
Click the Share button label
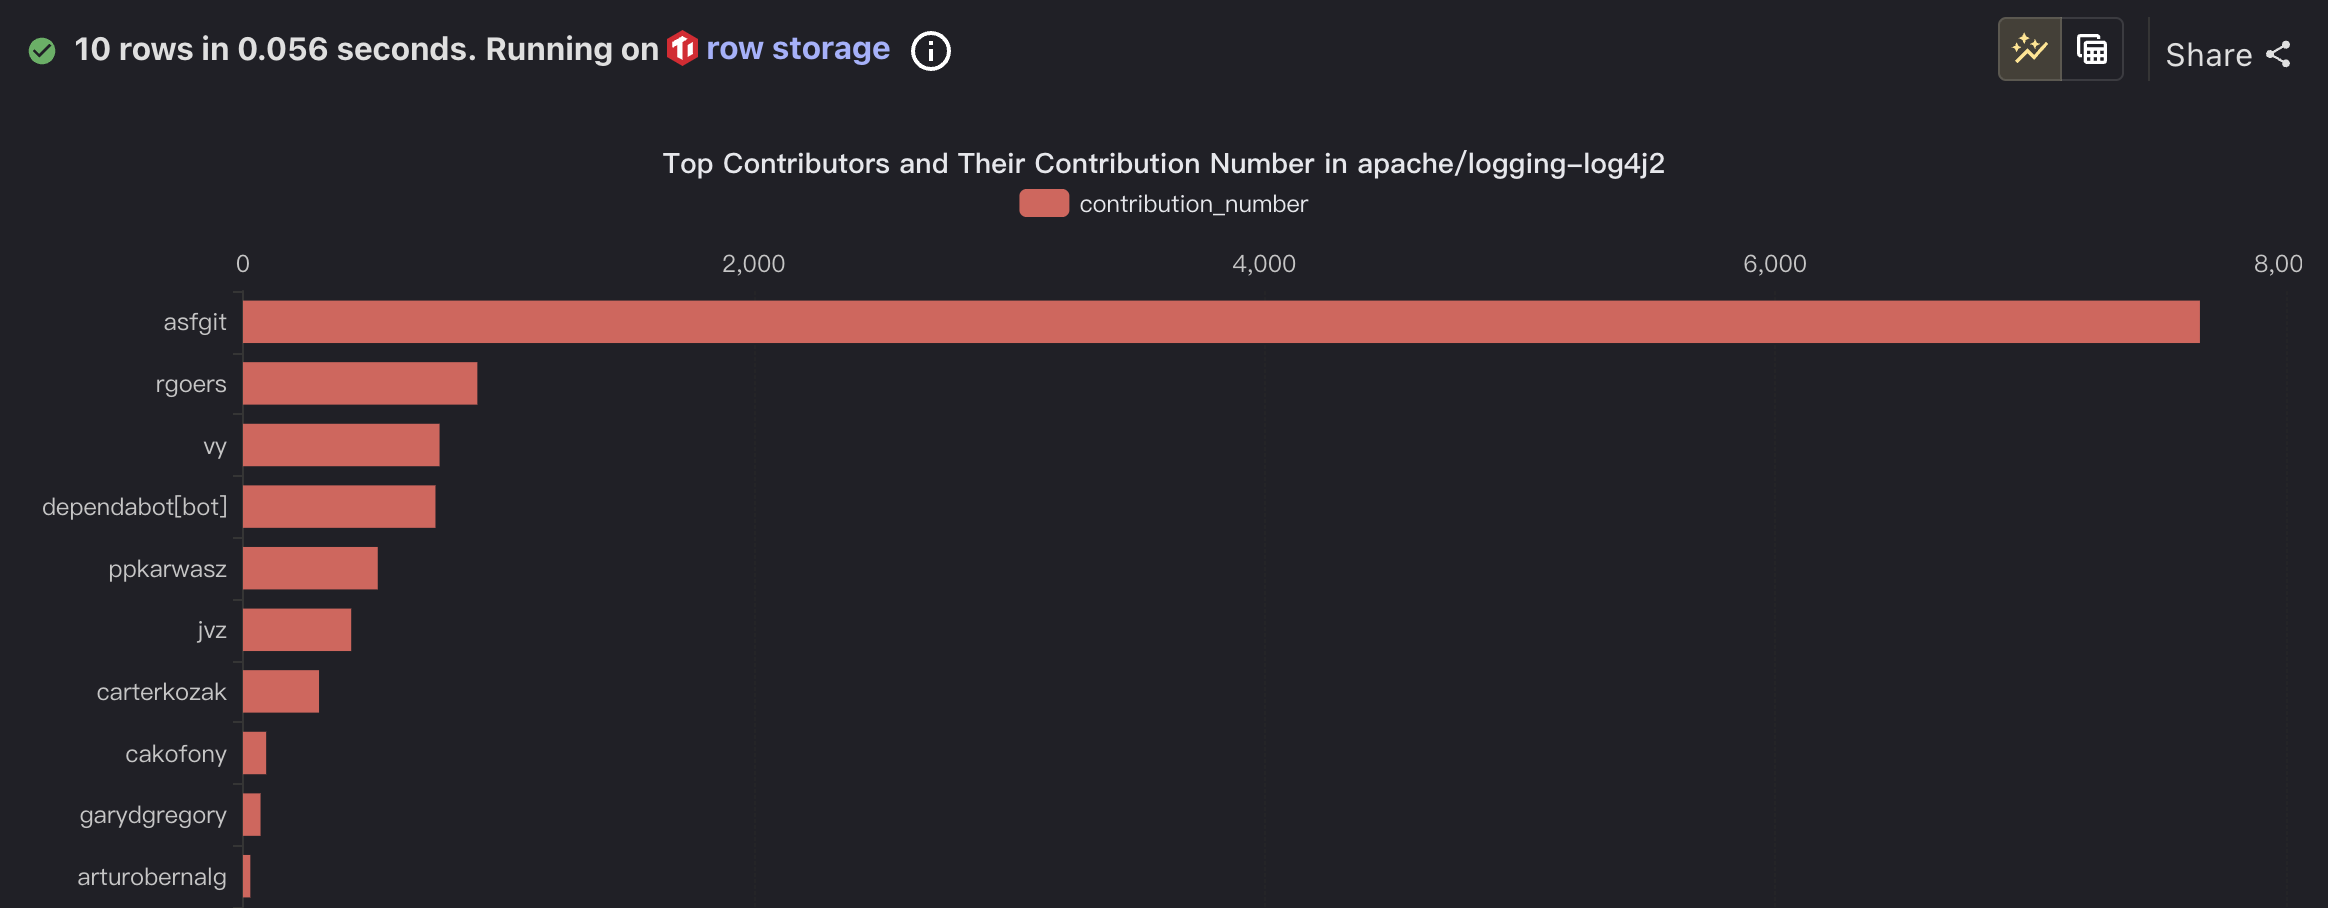coord(2208,55)
